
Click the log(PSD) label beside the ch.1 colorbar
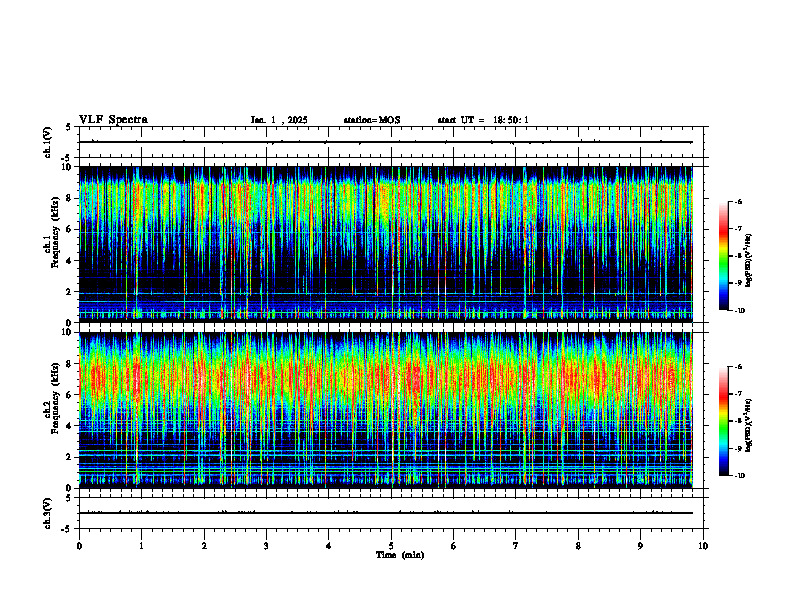click(749, 260)
